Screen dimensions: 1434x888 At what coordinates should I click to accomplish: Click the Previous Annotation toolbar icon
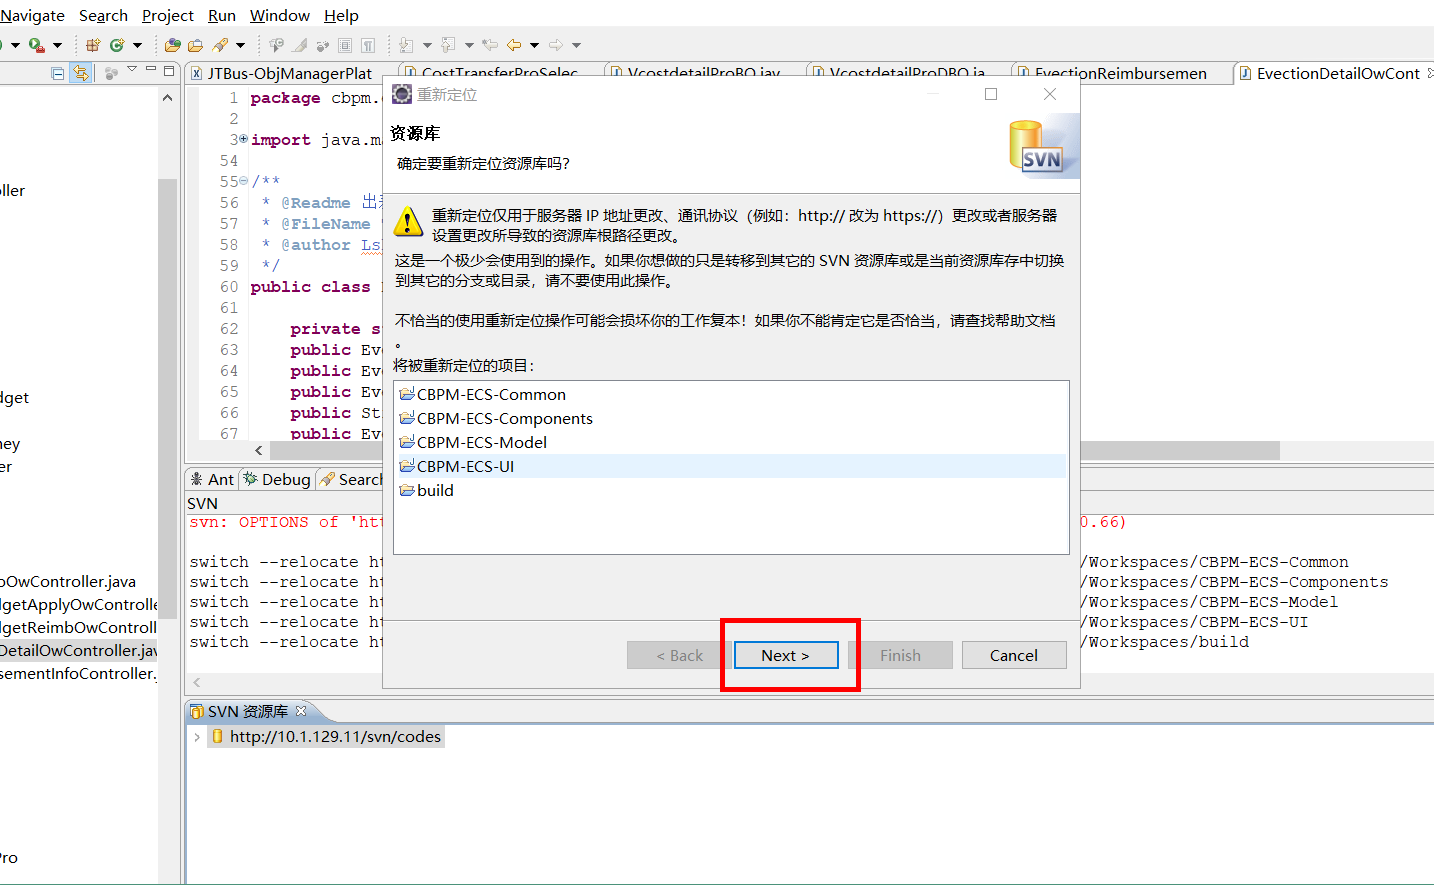[x=448, y=45]
